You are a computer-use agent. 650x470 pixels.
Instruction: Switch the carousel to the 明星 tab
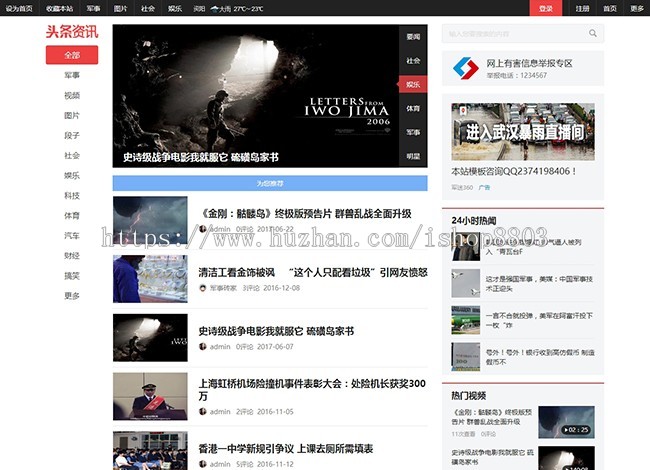pos(413,156)
